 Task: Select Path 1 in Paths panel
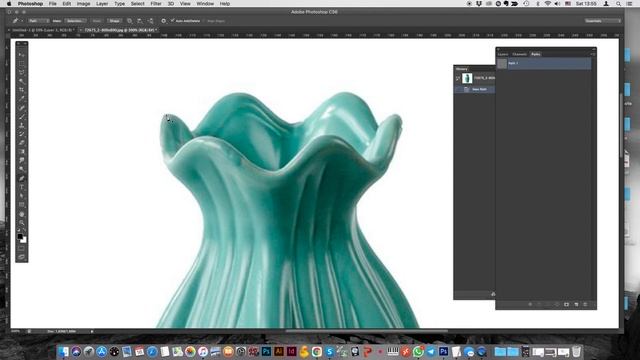click(544, 63)
